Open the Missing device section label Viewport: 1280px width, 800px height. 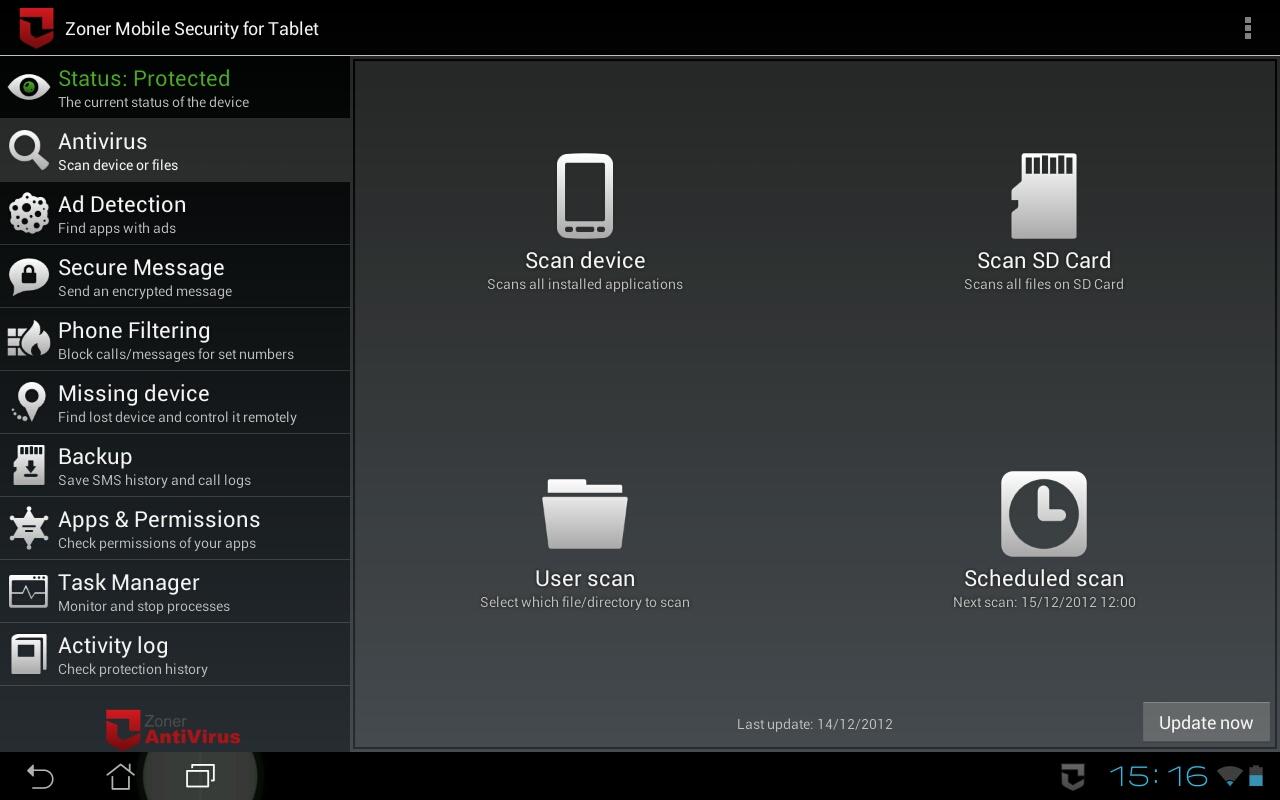(133, 393)
